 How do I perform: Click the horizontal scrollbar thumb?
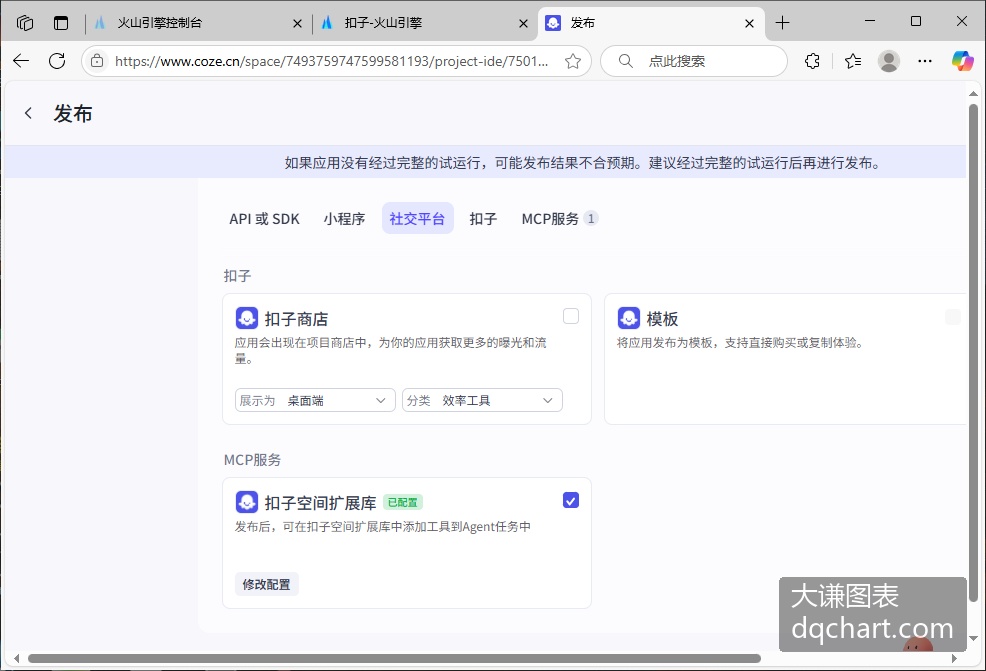pos(394,659)
